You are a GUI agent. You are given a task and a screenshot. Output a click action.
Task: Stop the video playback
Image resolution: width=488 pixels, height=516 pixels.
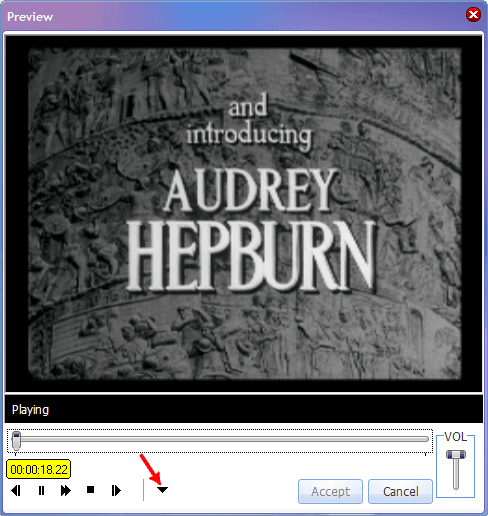click(x=90, y=490)
